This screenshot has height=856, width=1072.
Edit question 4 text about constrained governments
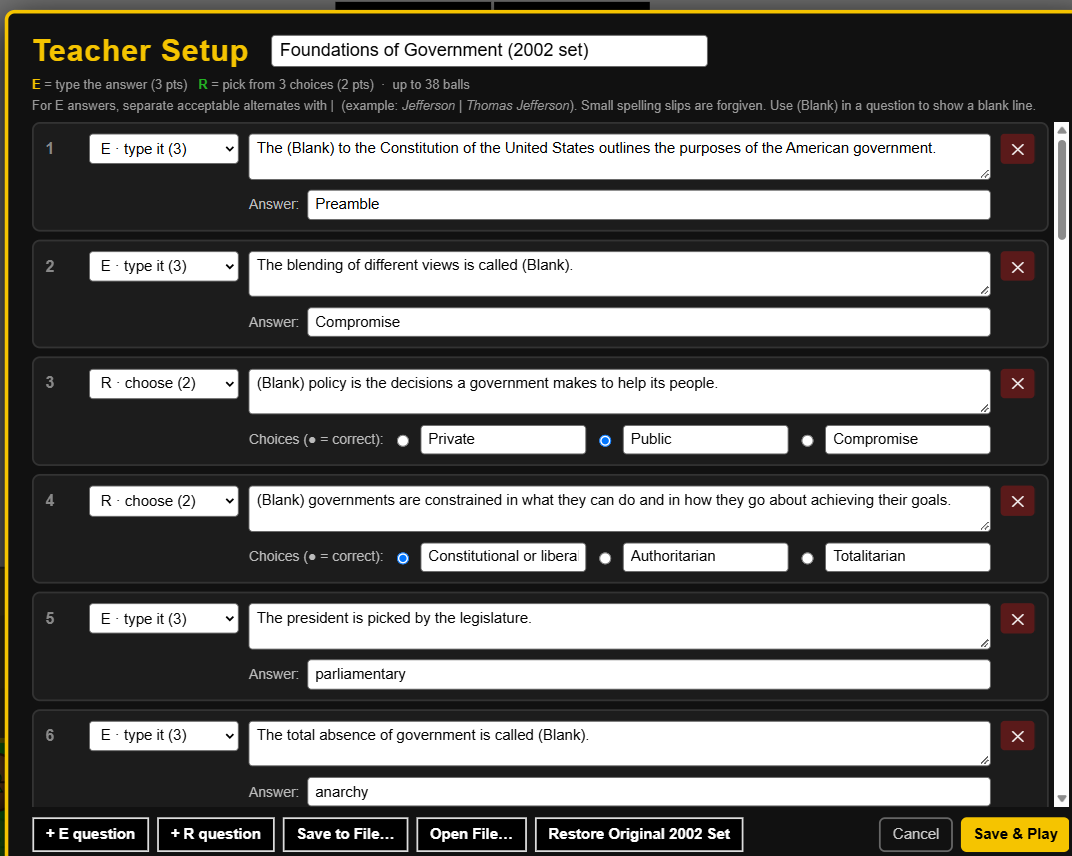619,509
